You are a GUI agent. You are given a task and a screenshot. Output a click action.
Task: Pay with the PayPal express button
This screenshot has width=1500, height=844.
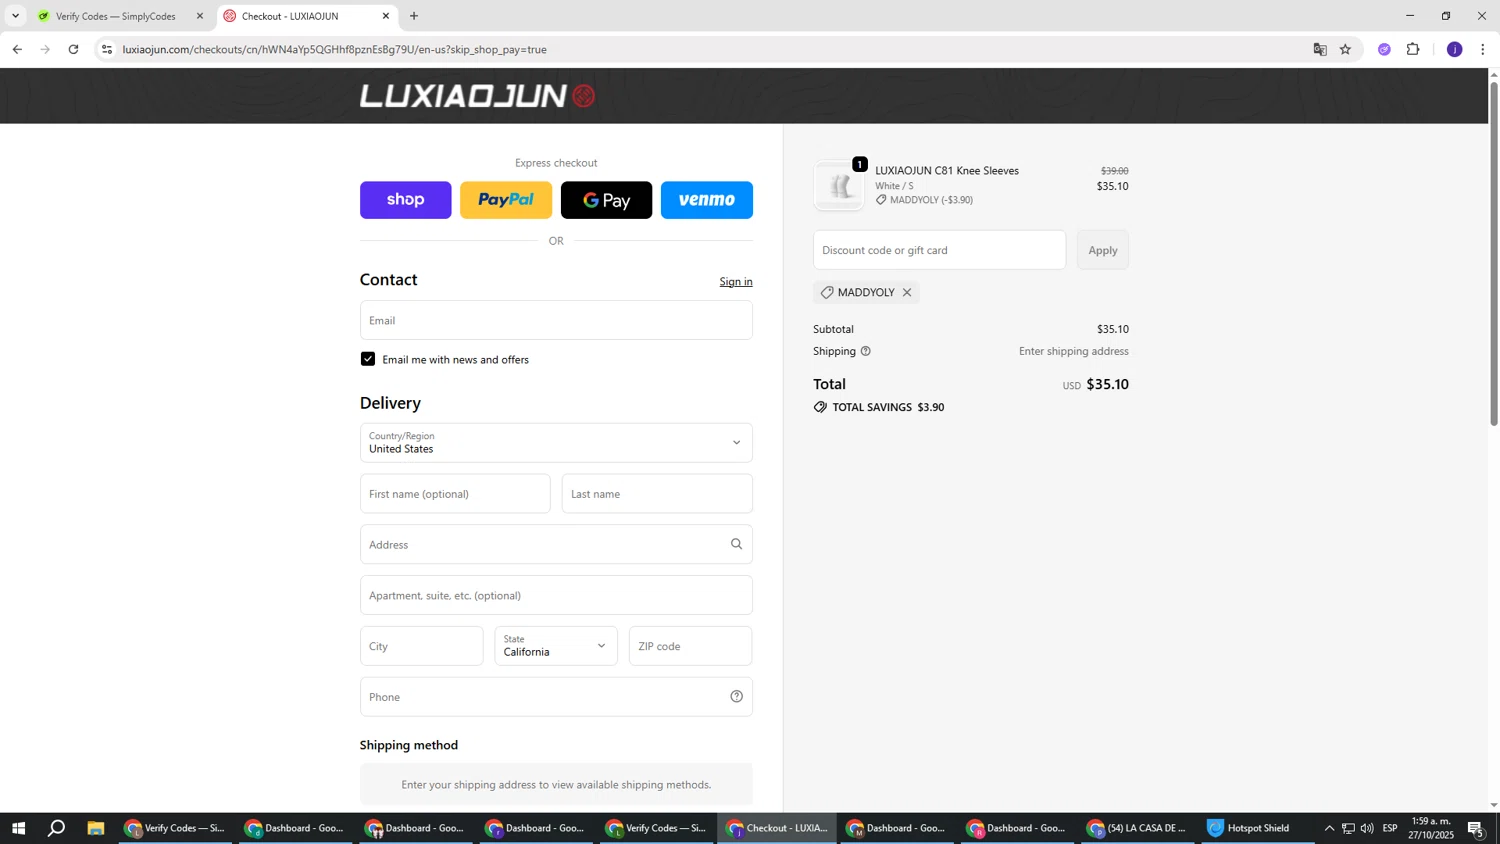click(506, 200)
